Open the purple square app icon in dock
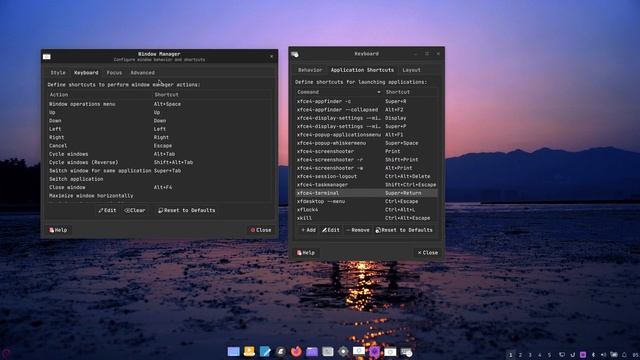 click(x=374, y=351)
